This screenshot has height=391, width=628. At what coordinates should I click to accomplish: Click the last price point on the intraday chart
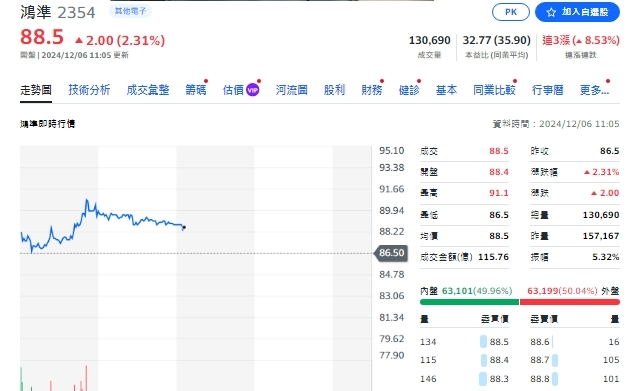coord(184,228)
